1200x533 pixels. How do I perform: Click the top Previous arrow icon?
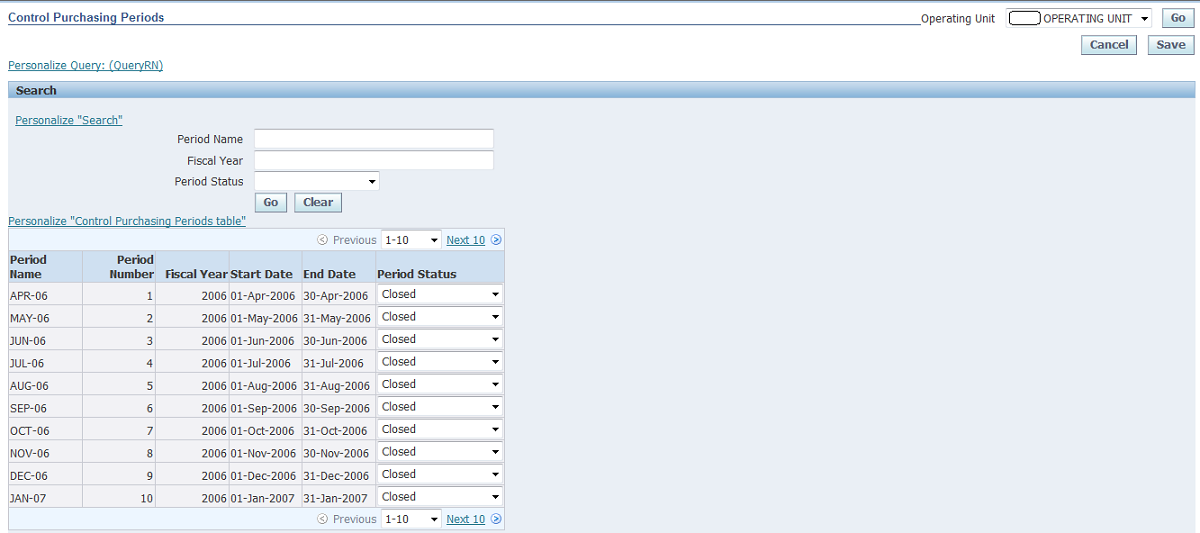(323, 240)
